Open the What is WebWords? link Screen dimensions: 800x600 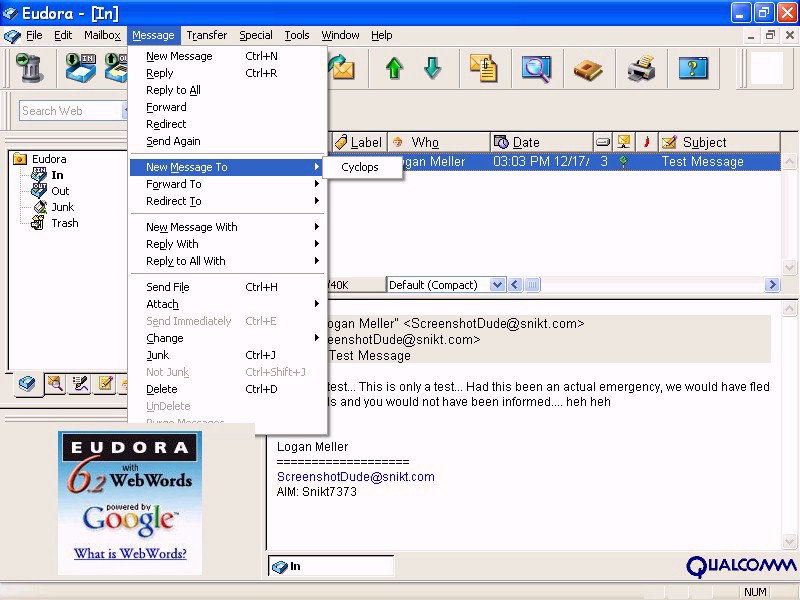130,554
